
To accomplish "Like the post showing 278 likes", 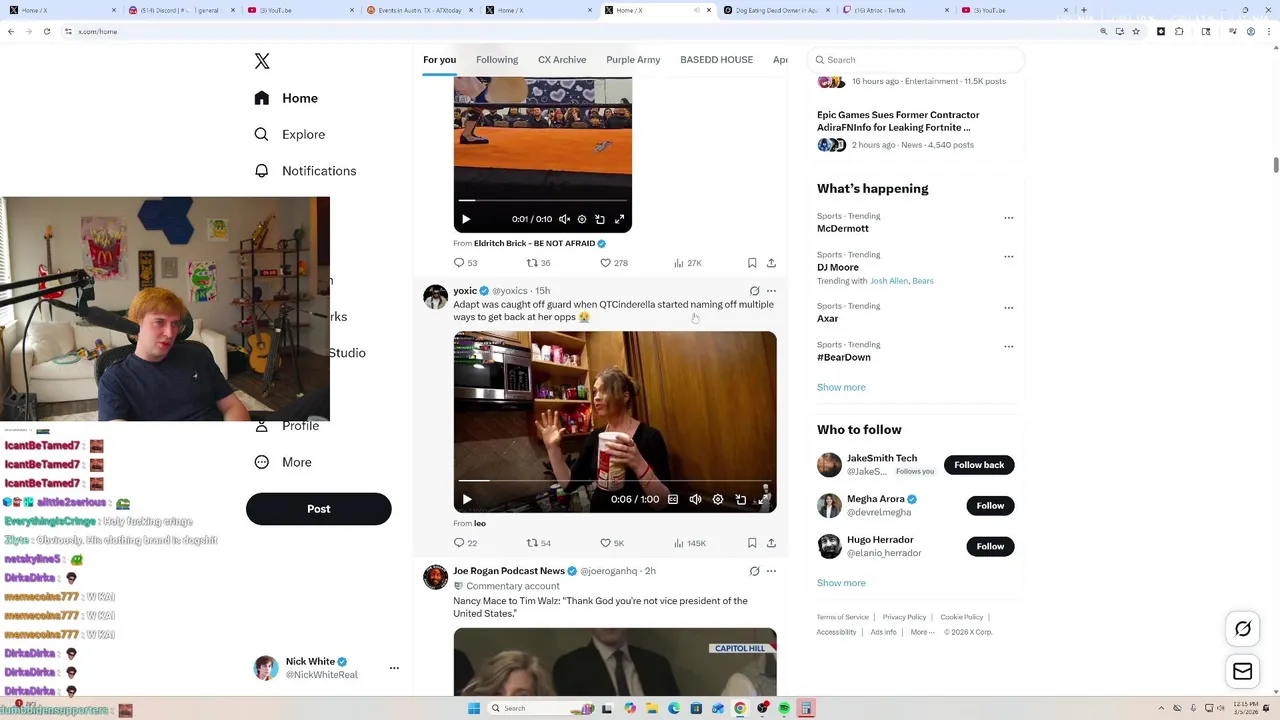I will coord(614,263).
